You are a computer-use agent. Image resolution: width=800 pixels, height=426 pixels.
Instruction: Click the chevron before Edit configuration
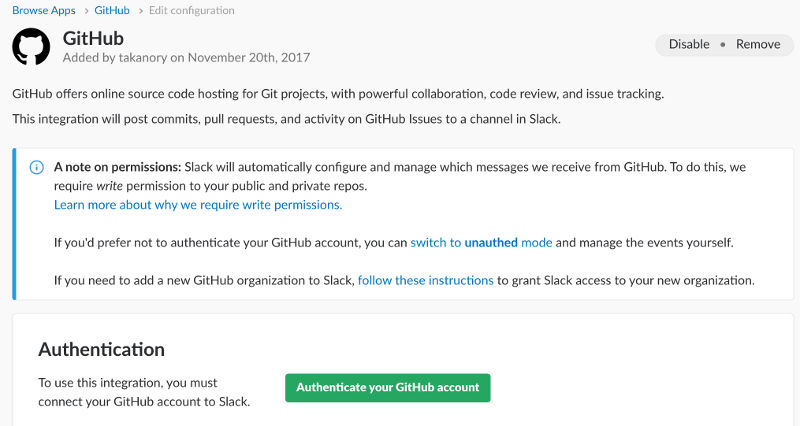point(140,11)
